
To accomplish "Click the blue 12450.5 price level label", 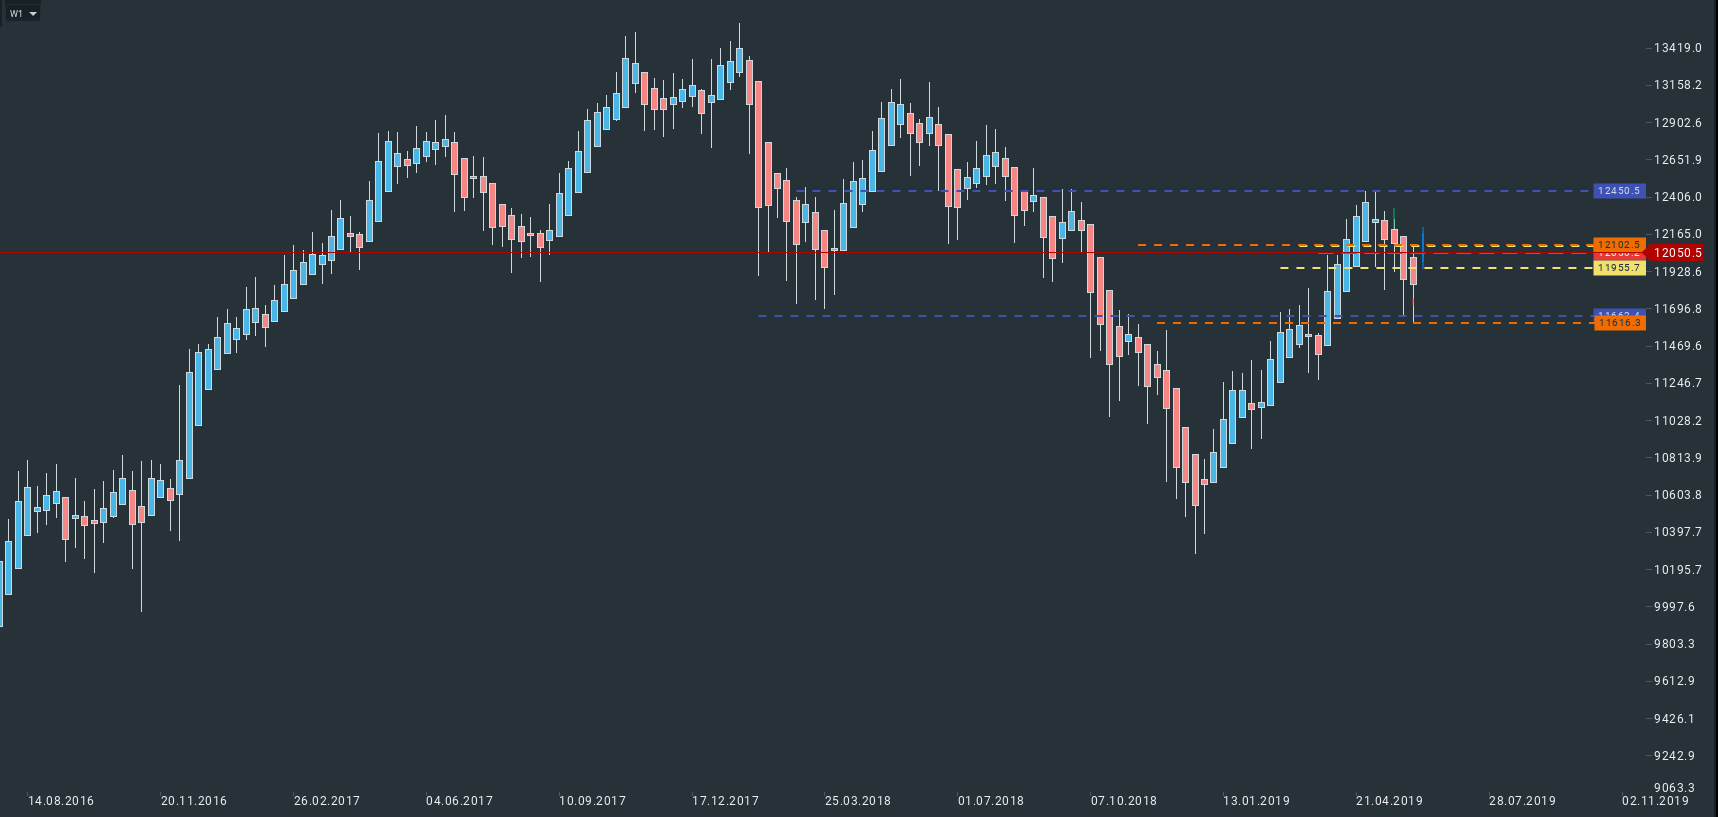I will tap(1618, 191).
